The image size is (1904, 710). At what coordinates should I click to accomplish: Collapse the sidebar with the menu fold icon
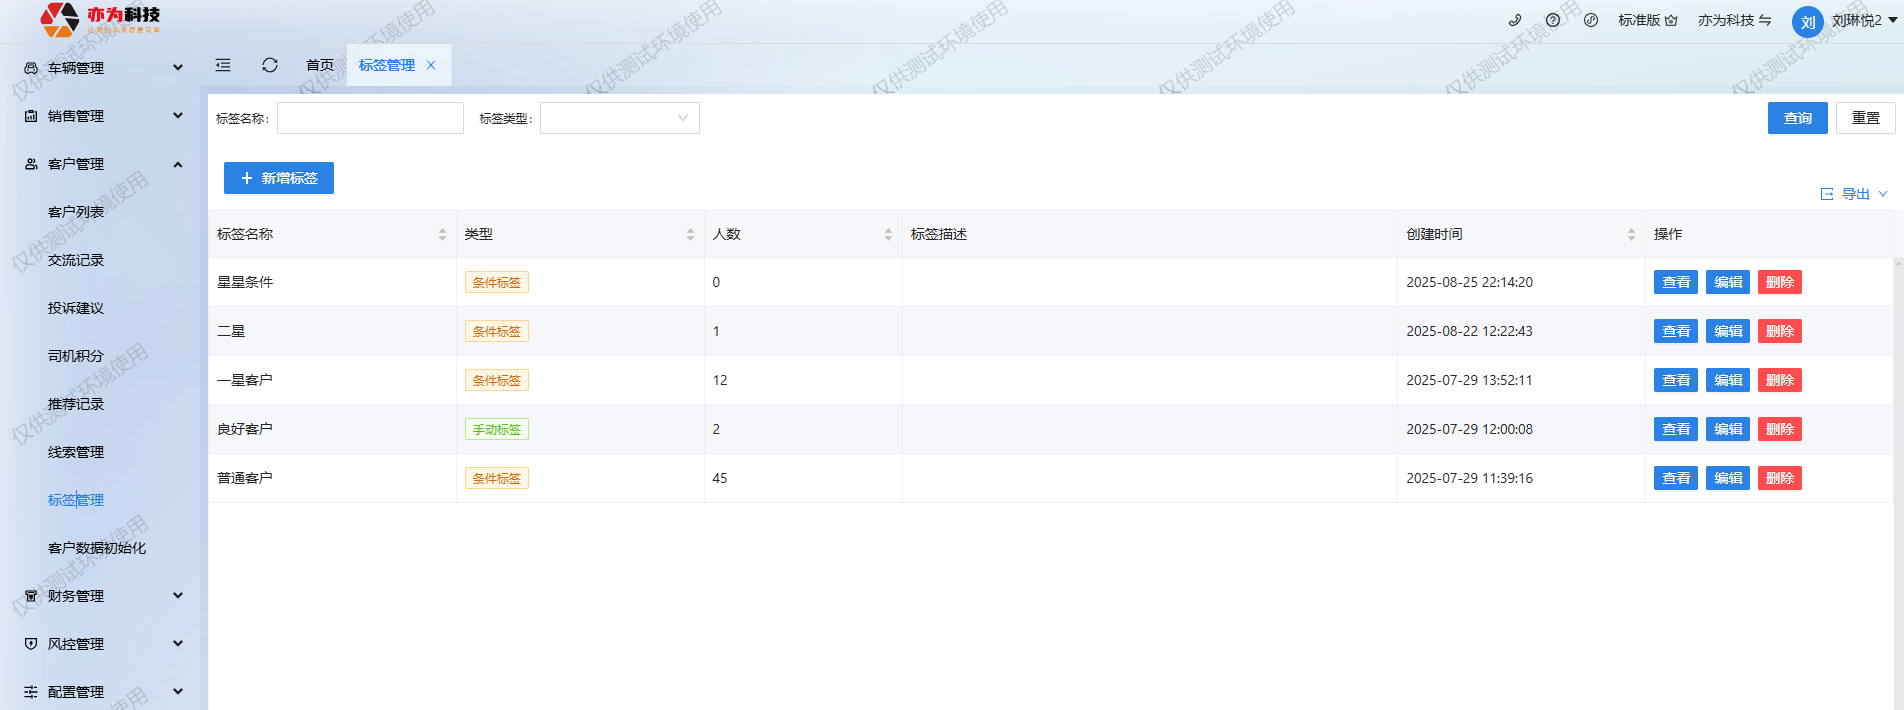tap(223, 65)
